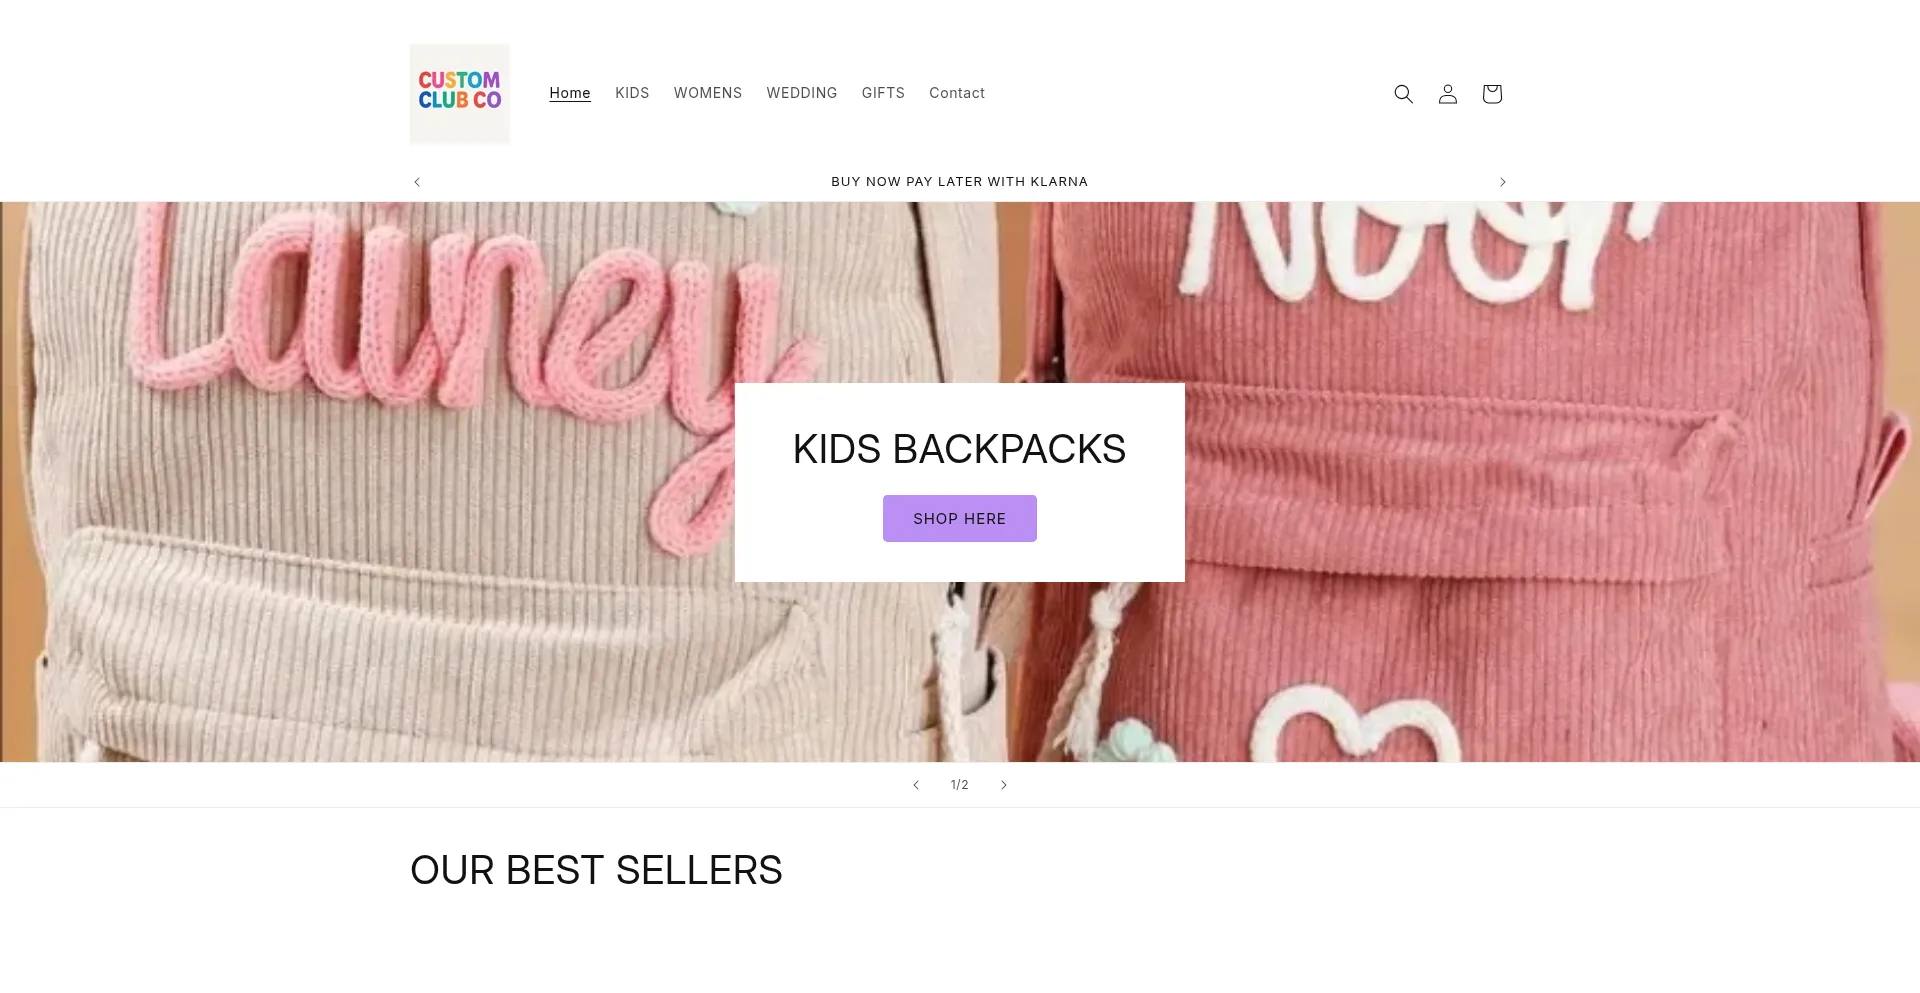
Task: Go to previous slideshow slide
Action: [916, 785]
